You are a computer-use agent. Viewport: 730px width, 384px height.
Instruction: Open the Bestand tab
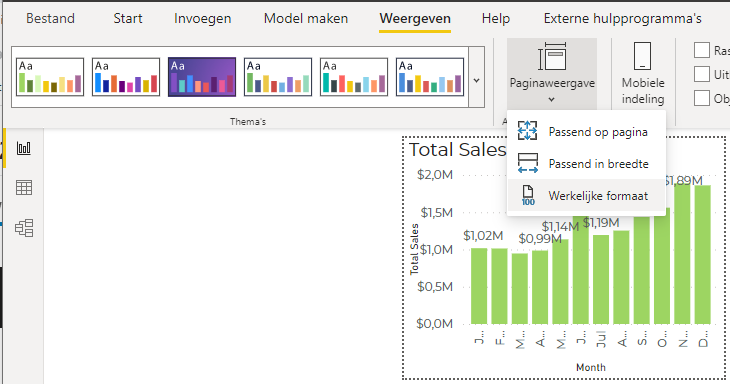tap(50, 19)
